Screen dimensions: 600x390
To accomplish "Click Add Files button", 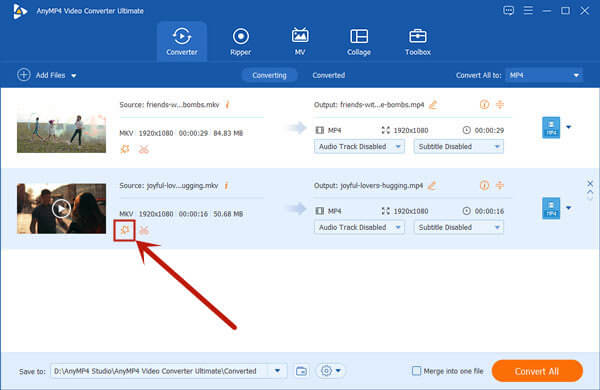I will tap(41, 75).
